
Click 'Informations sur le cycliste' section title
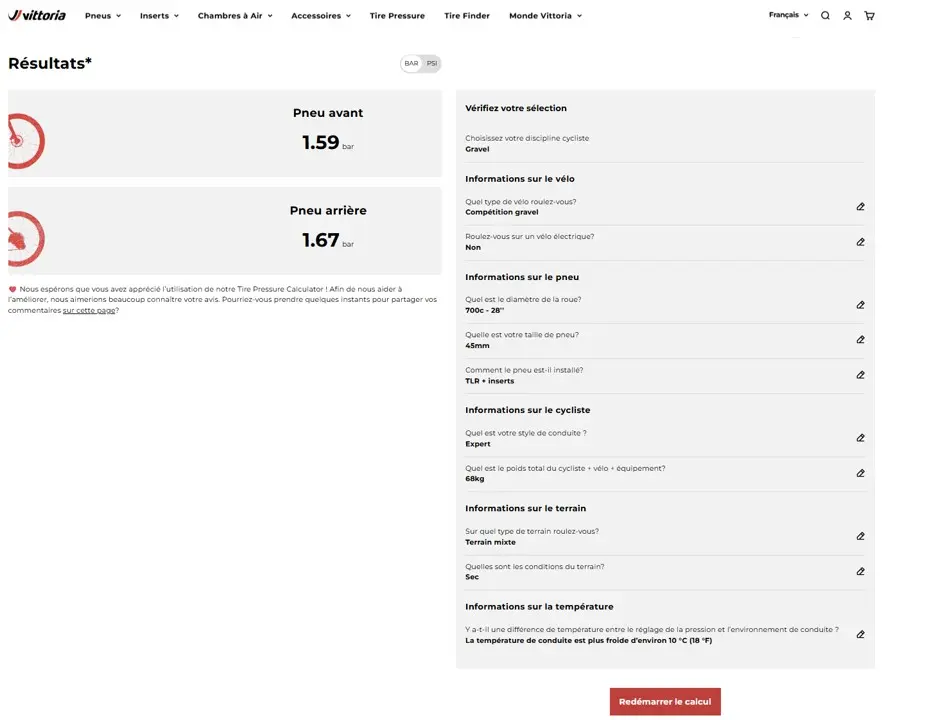point(528,410)
